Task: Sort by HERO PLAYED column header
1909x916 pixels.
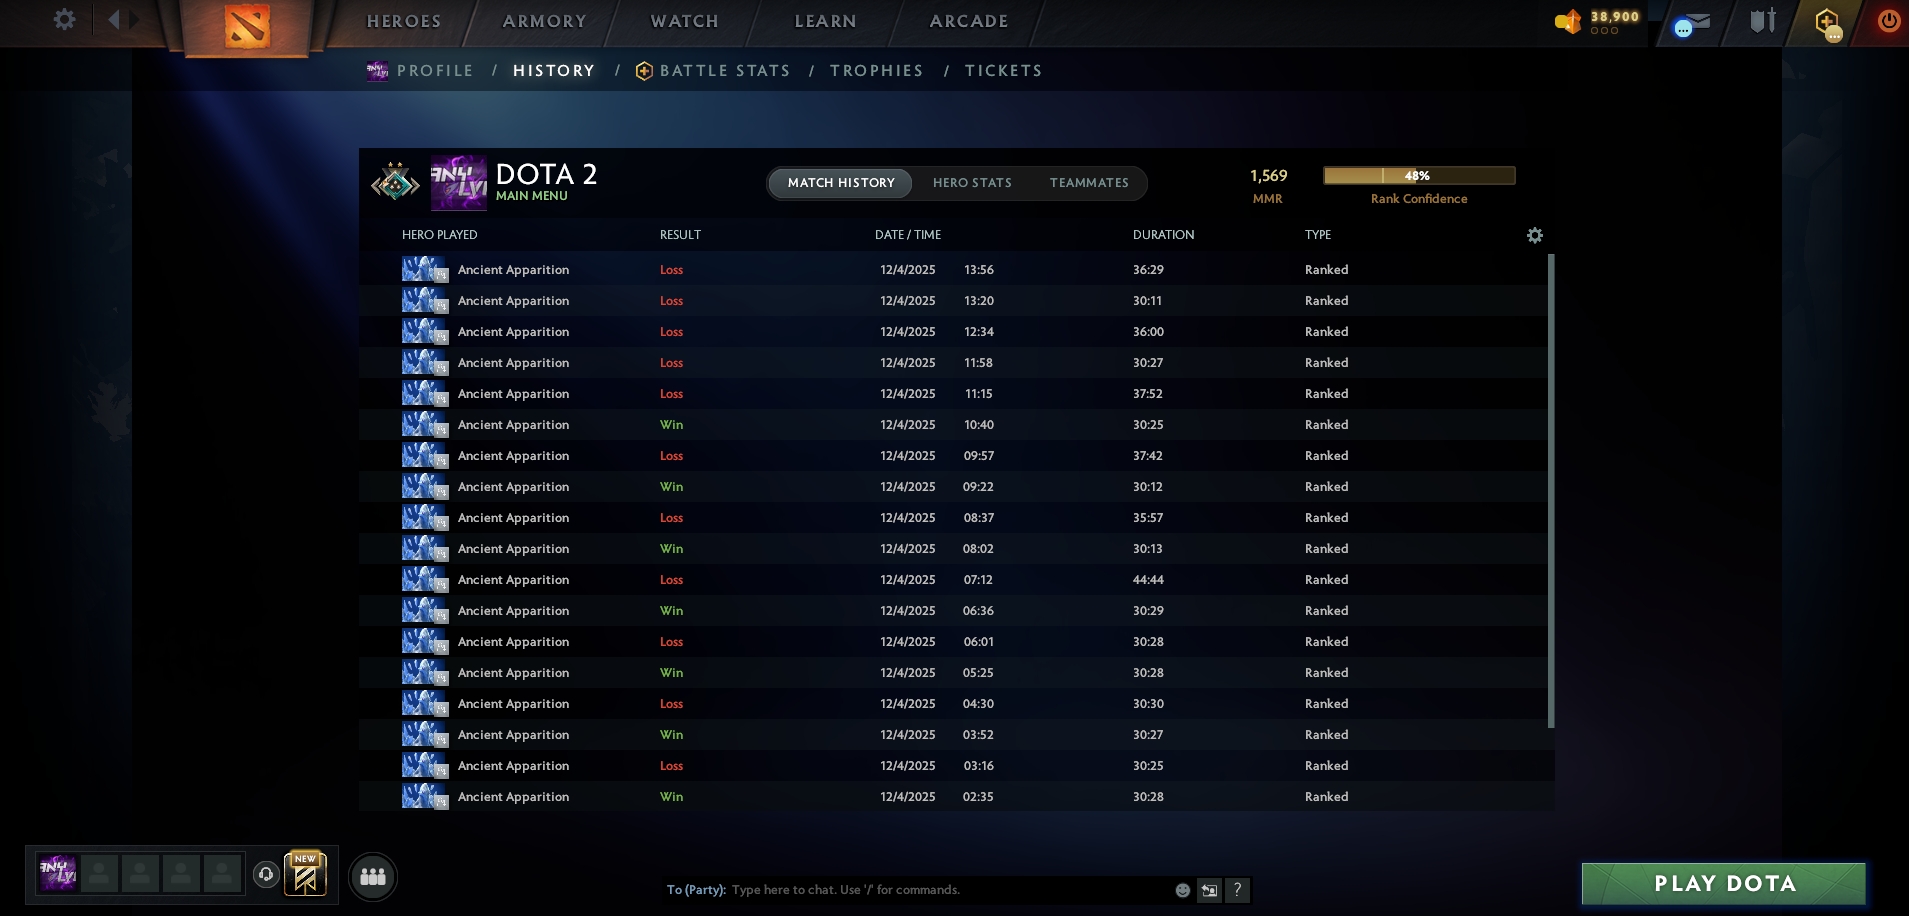Action: click(440, 235)
